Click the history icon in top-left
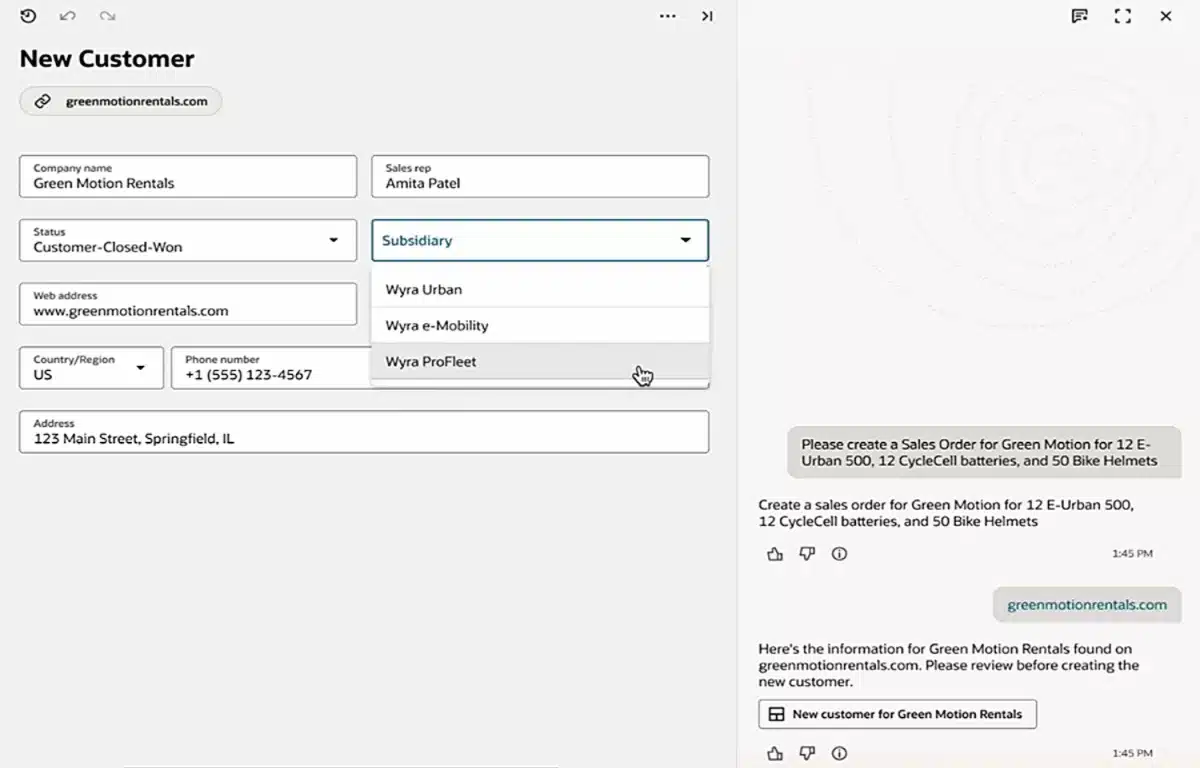Image resolution: width=1200 pixels, height=768 pixels. click(28, 16)
